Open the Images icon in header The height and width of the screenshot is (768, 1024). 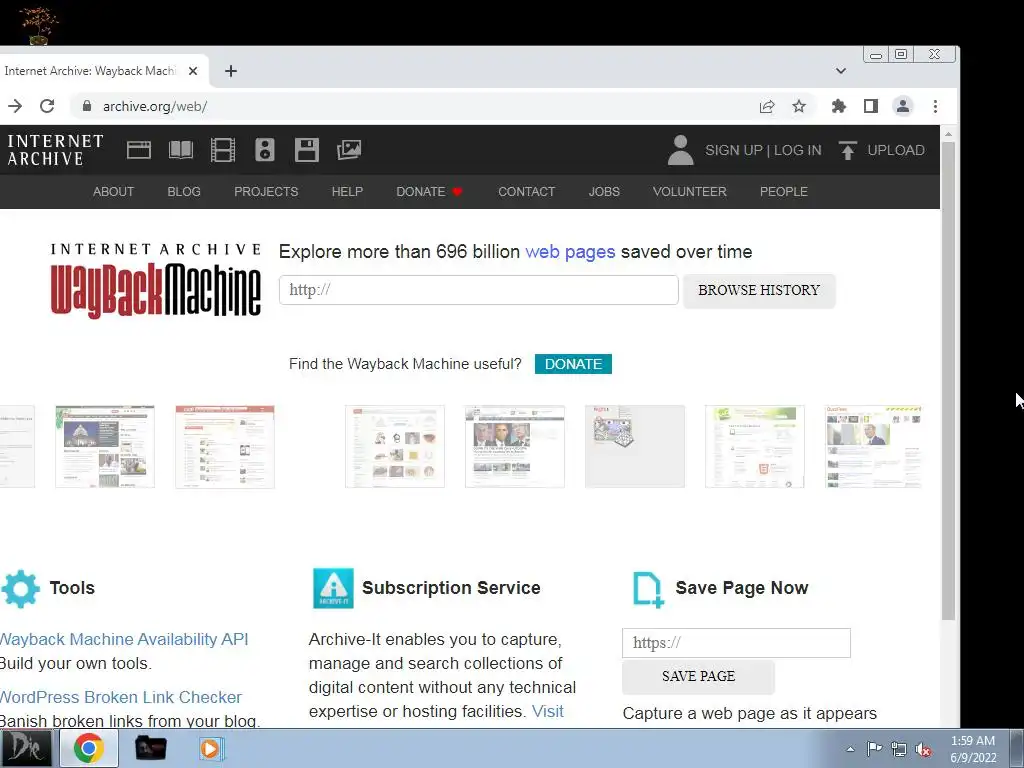(x=349, y=150)
